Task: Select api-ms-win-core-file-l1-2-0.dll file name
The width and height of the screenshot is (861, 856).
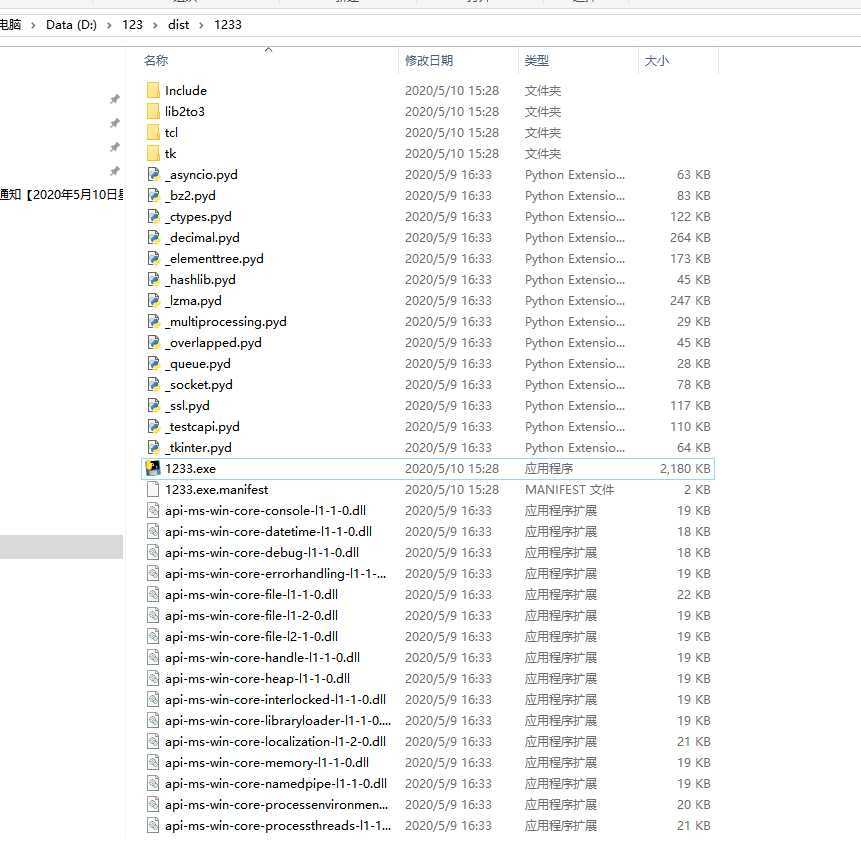Action: tap(251, 616)
